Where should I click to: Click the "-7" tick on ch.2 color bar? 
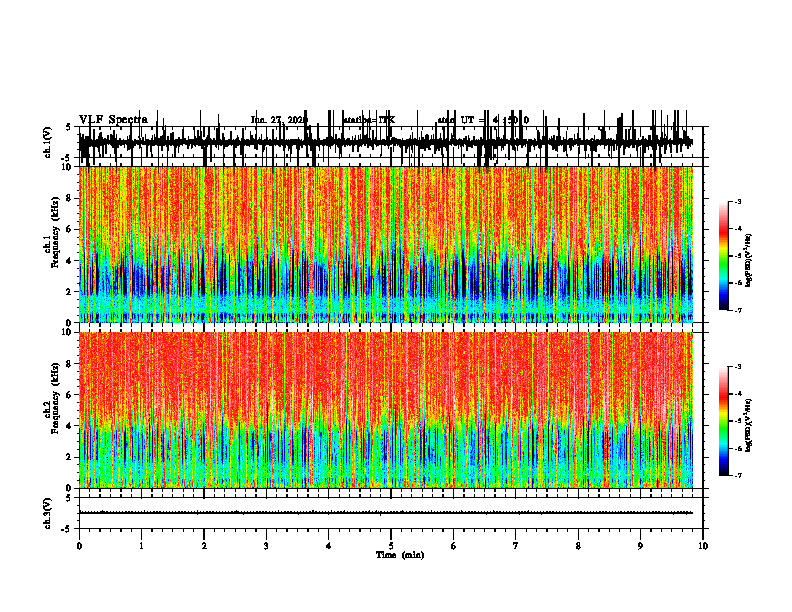[x=737, y=476]
